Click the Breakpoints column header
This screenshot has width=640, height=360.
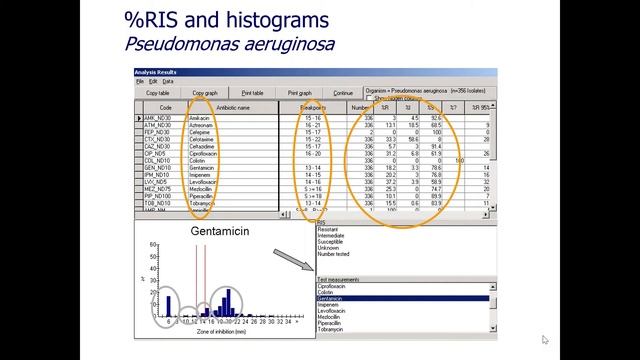coord(313,108)
